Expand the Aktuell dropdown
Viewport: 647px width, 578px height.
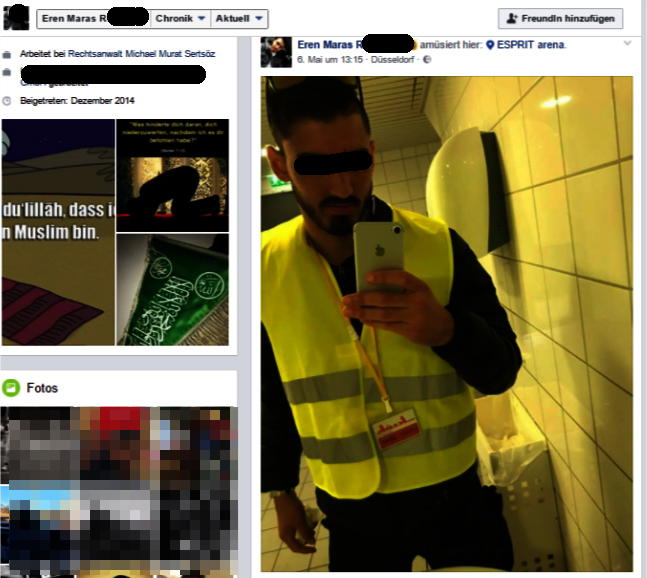tap(240, 19)
